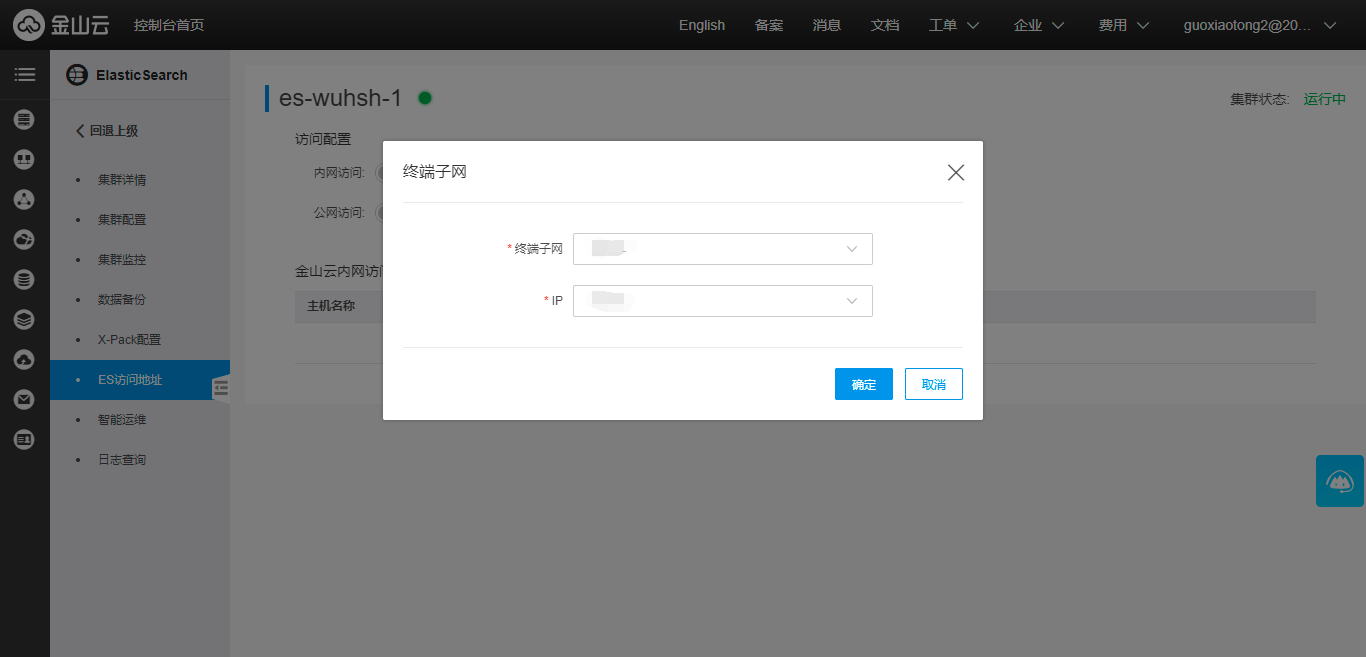Screen dimensions: 1366x657
Task: Open 文档 in the top bar
Action: coord(885,25)
